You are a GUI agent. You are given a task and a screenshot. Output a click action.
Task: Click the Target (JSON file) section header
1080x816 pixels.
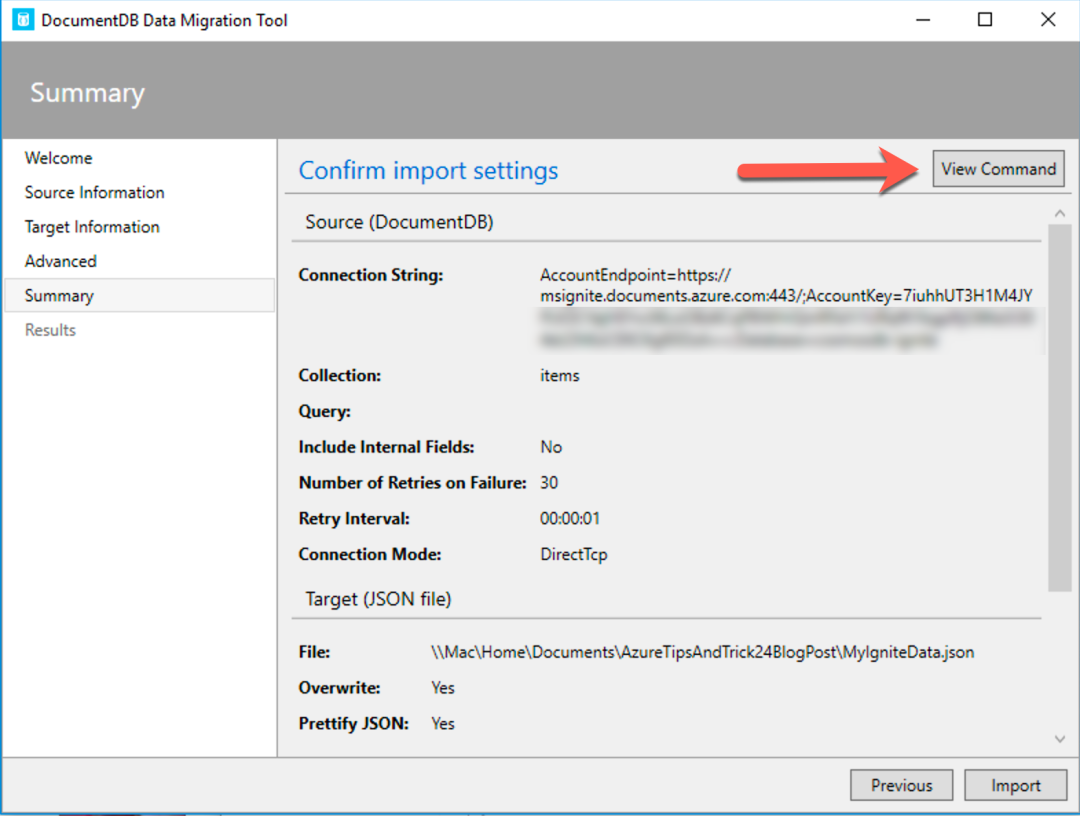tap(378, 598)
